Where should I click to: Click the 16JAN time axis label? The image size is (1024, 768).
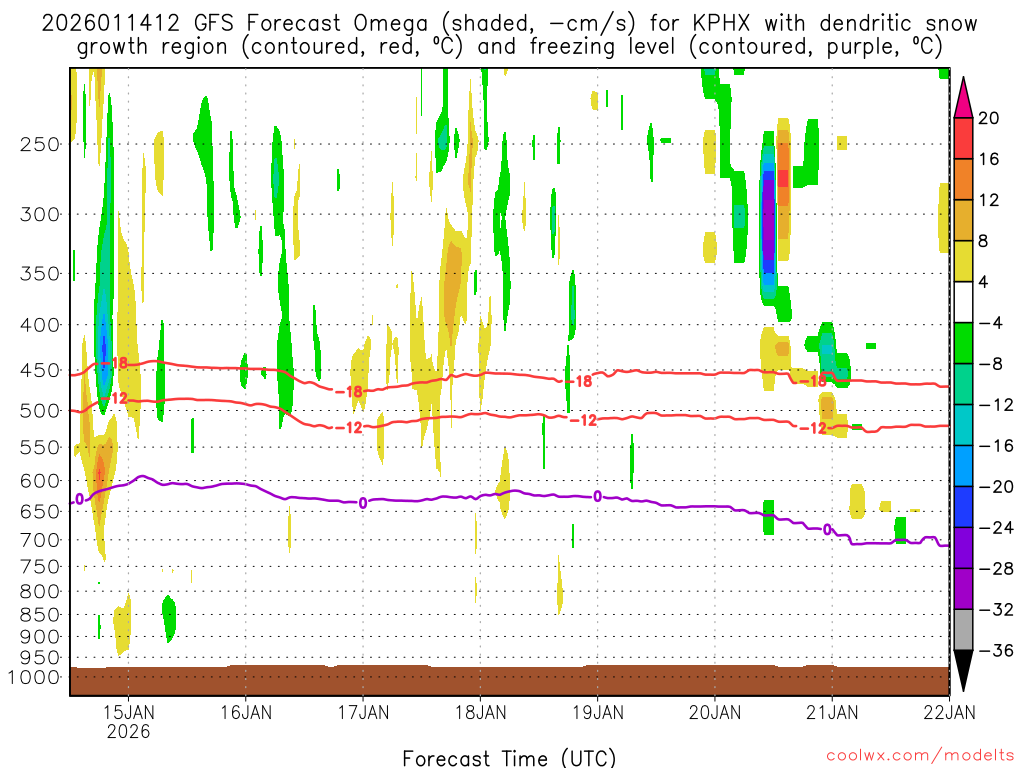tap(246, 712)
